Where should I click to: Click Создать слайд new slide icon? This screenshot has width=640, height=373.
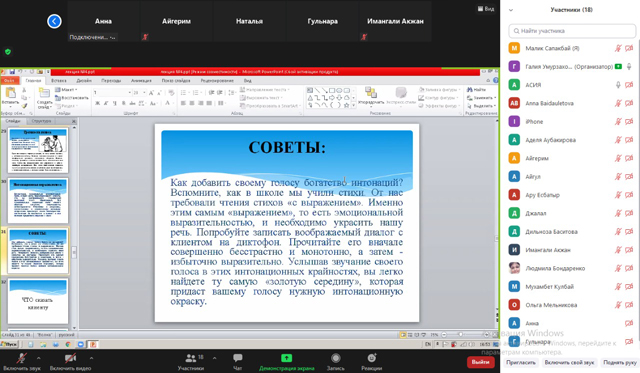[x=43, y=93]
